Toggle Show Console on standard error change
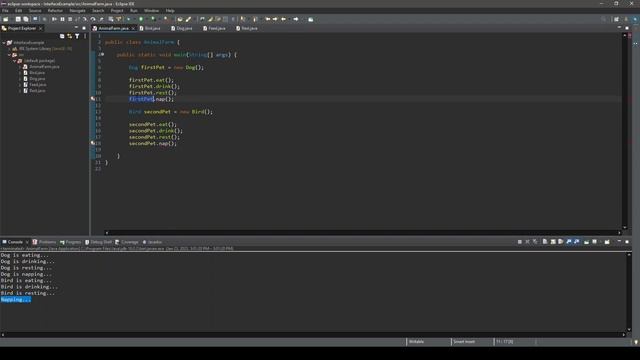 576,242
